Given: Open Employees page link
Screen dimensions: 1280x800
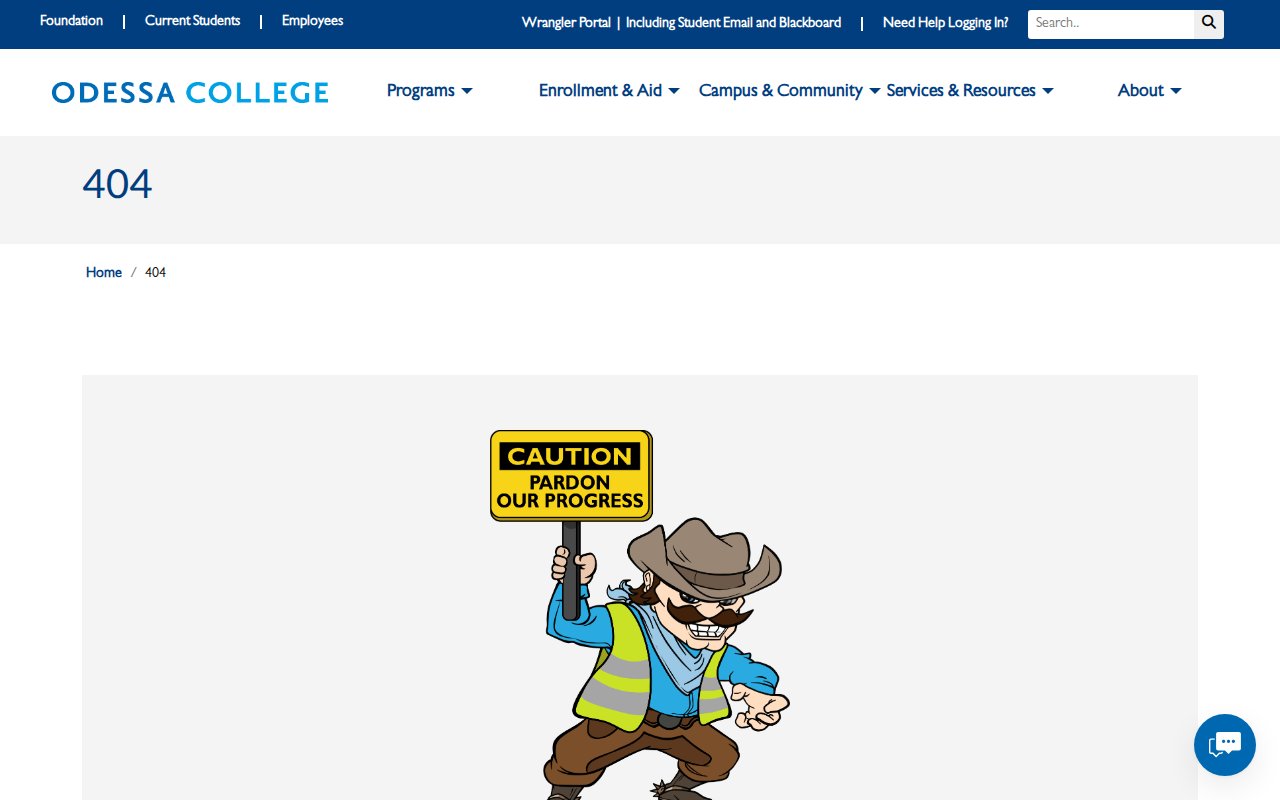Looking at the screenshot, I should tap(312, 21).
